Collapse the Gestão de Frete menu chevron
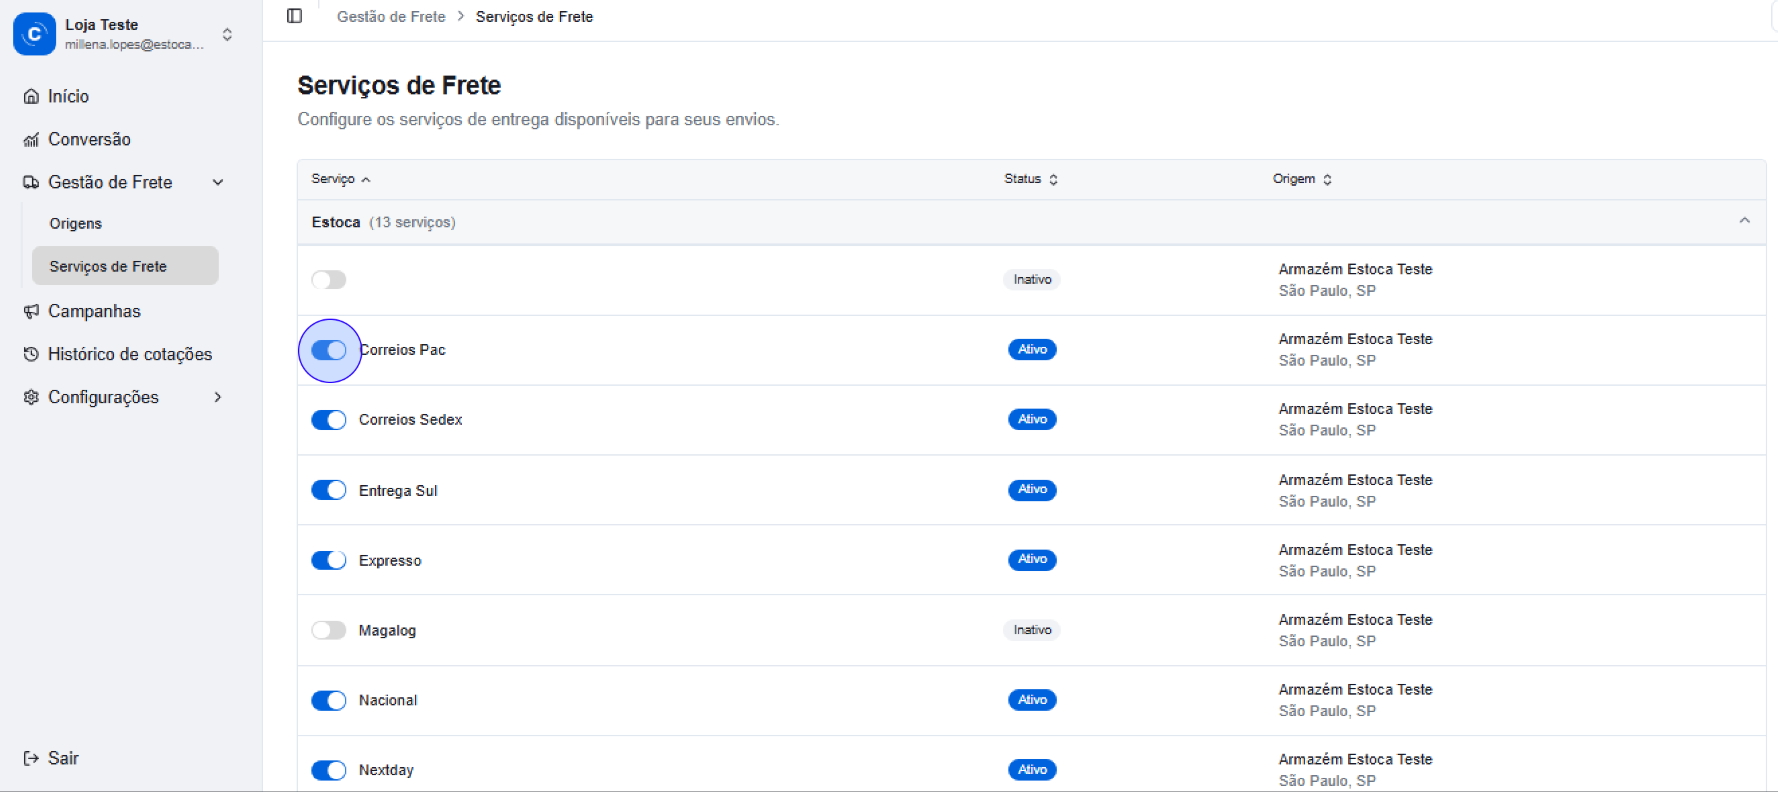This screenshot has height=792, width=1778. (x=218, y=183)
